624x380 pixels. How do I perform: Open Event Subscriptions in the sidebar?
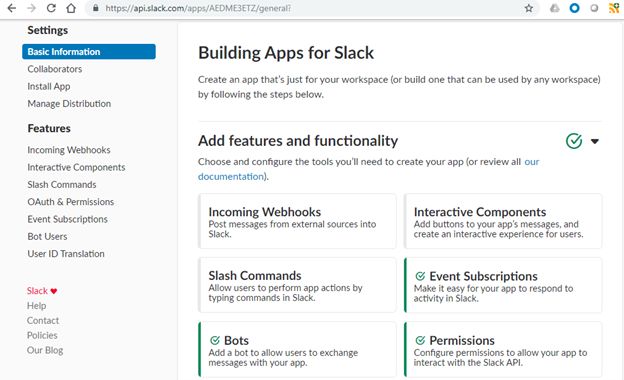coord(67,219)
